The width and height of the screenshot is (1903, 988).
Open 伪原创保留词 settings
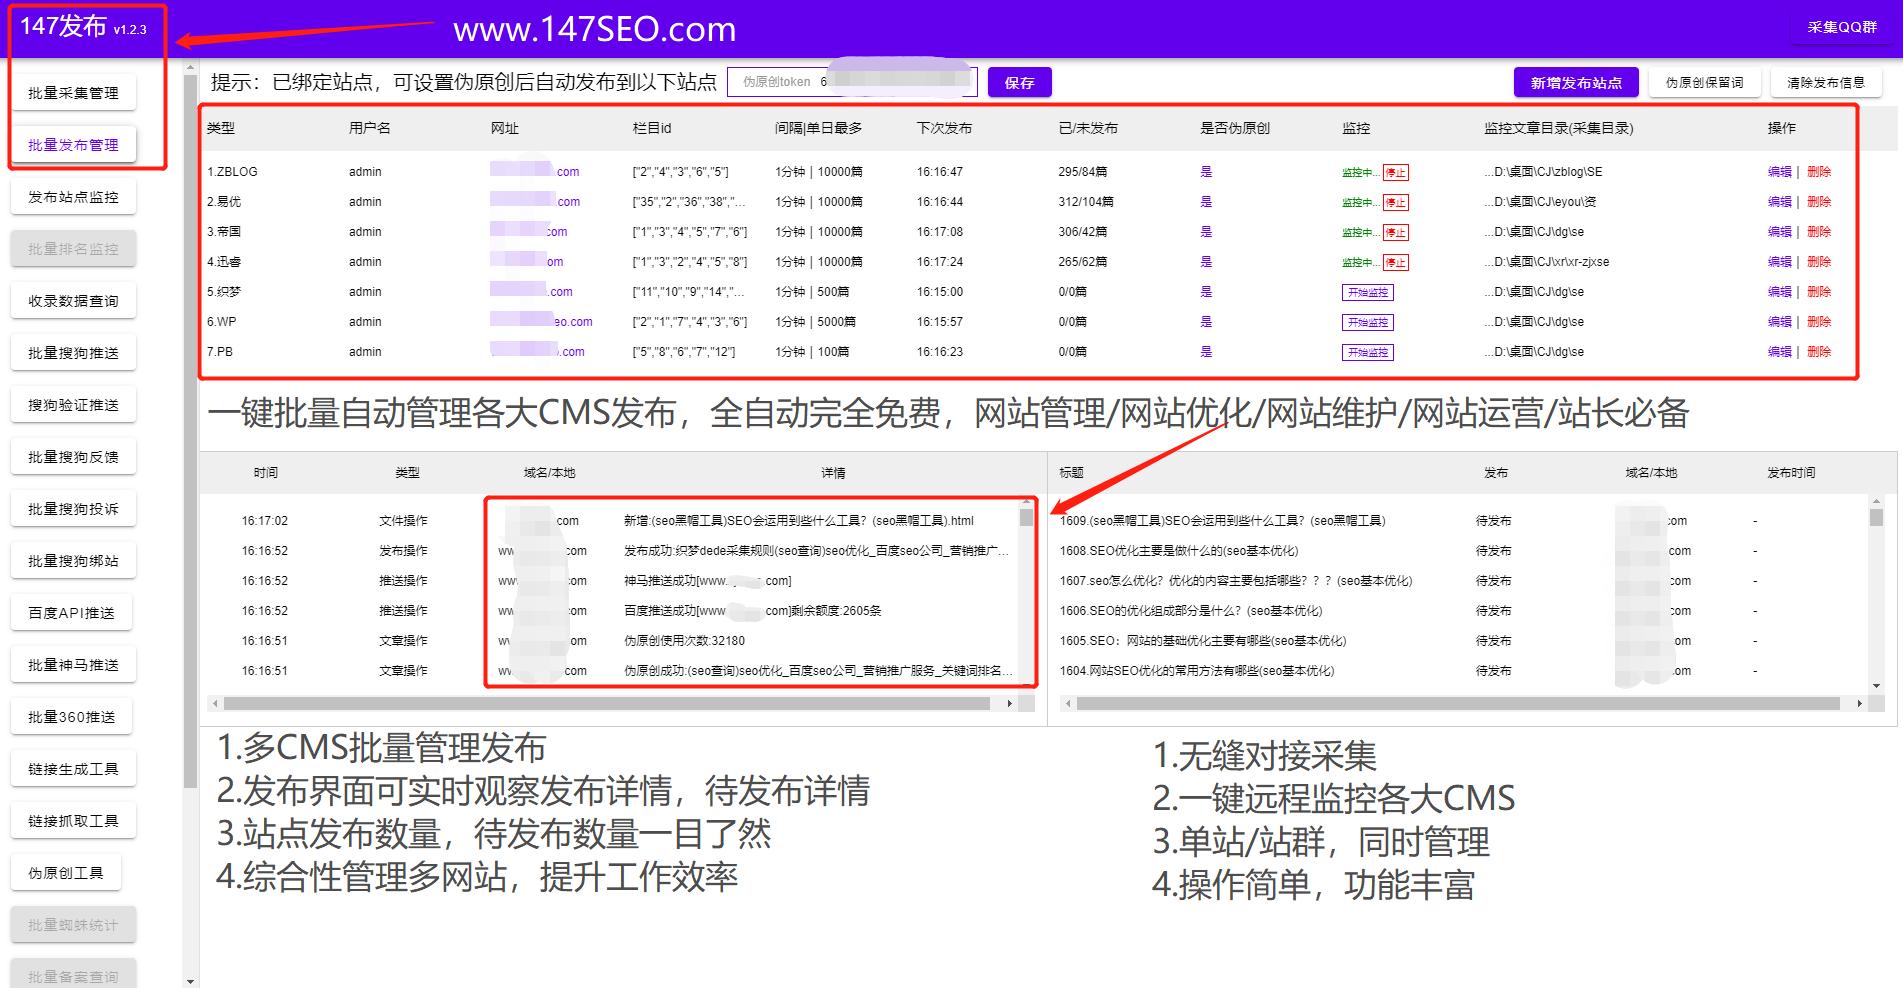click(x=1705, y=82)
